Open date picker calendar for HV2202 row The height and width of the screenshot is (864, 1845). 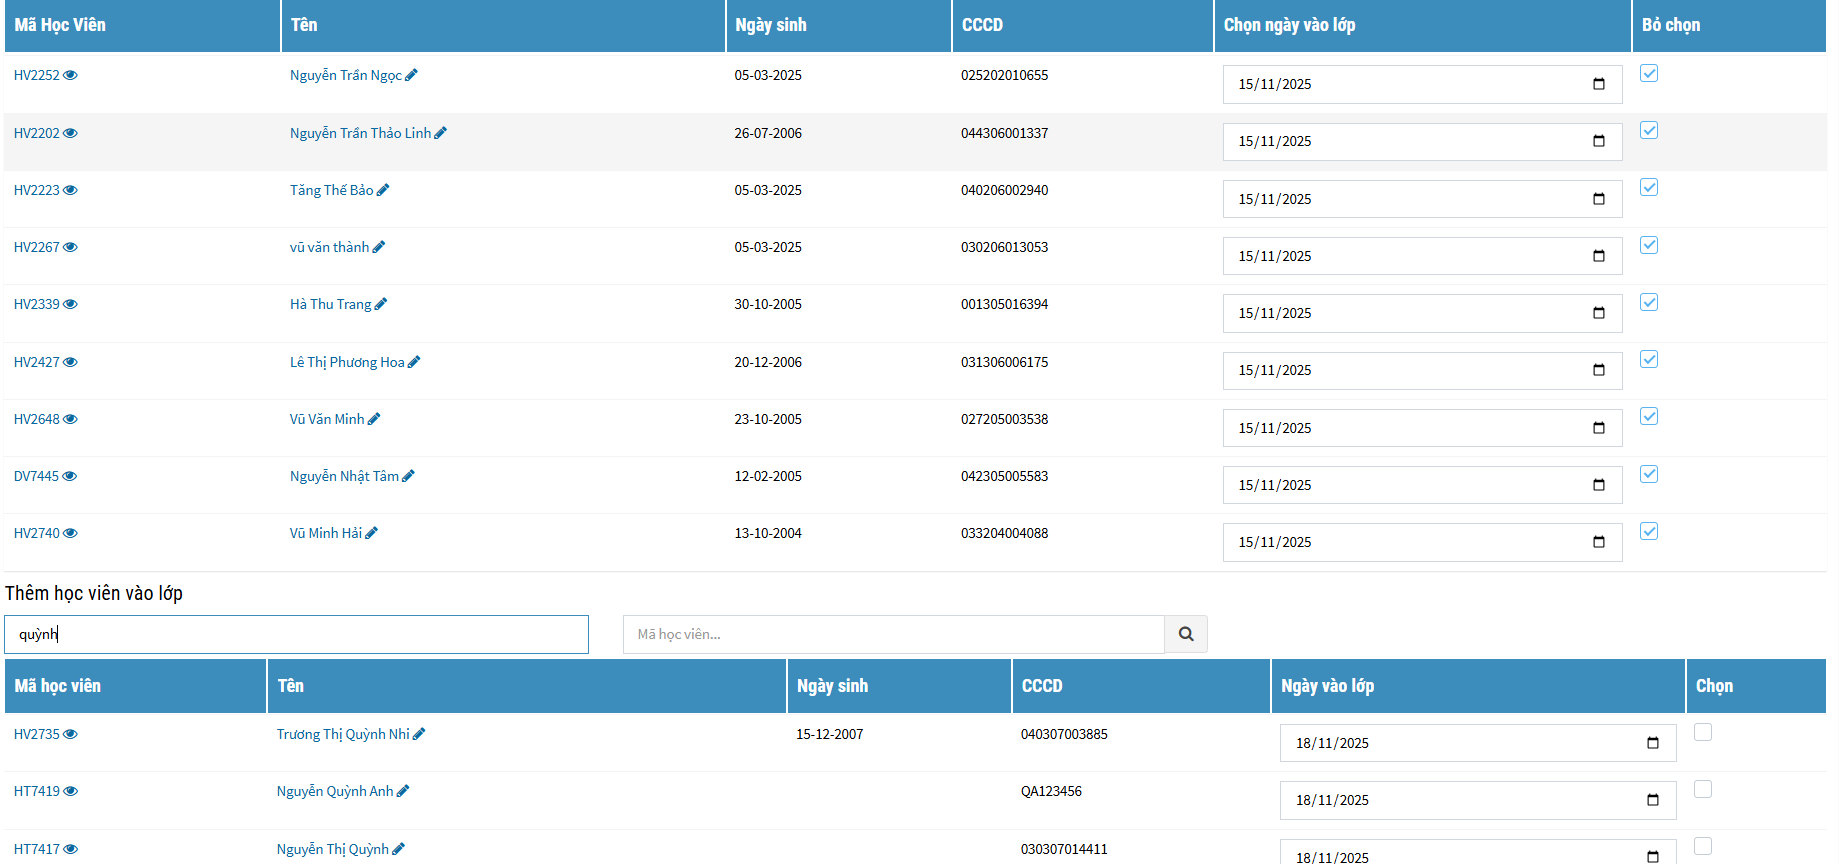(x=1599, y=141)
